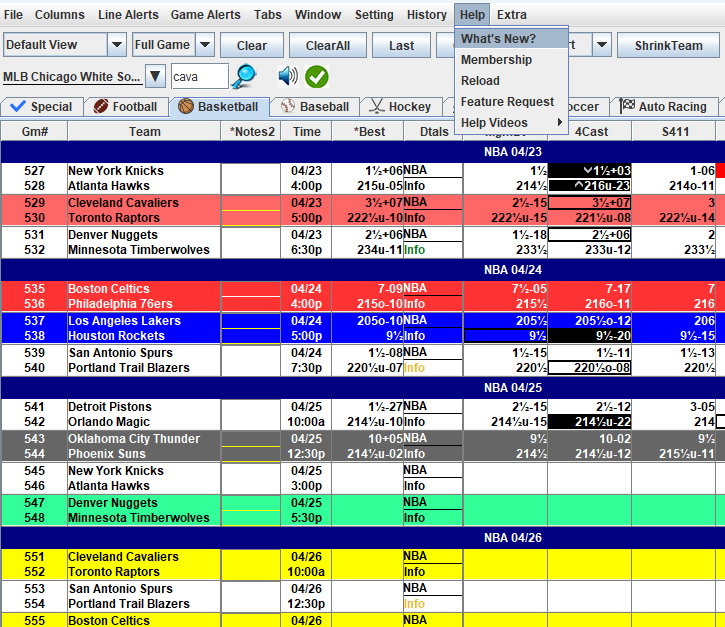The height and width of the screenshot is (627, 725).
Task: Click the NBA 04/24 section header
Action: 362,270
